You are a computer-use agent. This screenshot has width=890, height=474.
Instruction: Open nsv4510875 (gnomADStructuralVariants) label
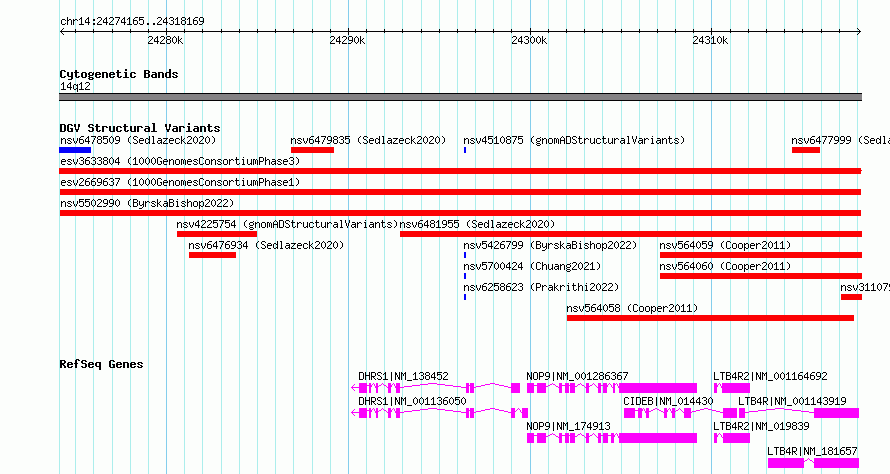[x=574, y=140]
